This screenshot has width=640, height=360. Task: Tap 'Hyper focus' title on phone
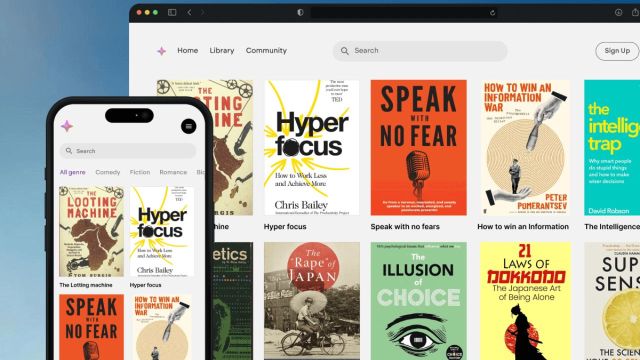tap(145, 285)
